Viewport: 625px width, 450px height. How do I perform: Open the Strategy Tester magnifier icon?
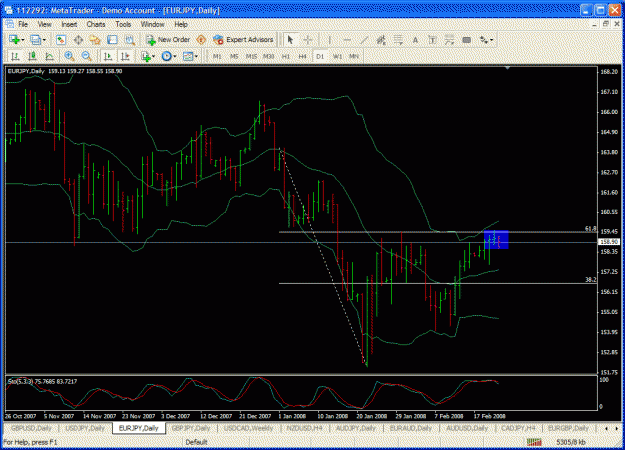tap(130, 40)
